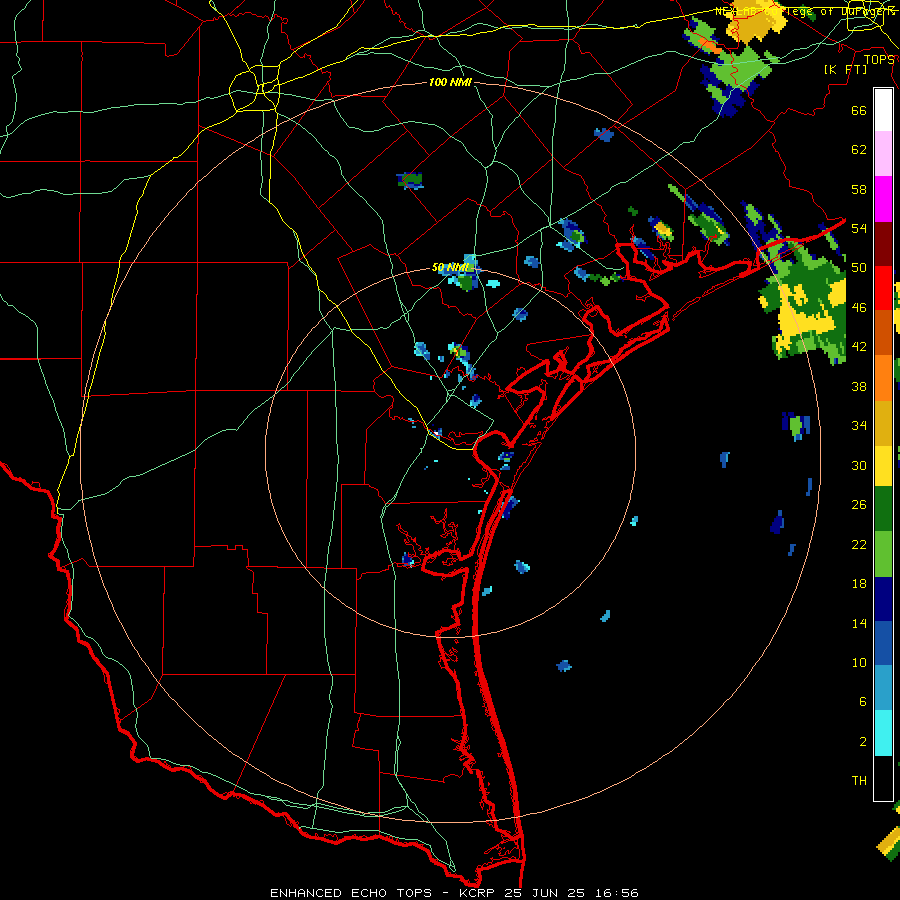Click the magenta legend color segment
This screenshot has height=900, width=900.
(x=883, y=199)
